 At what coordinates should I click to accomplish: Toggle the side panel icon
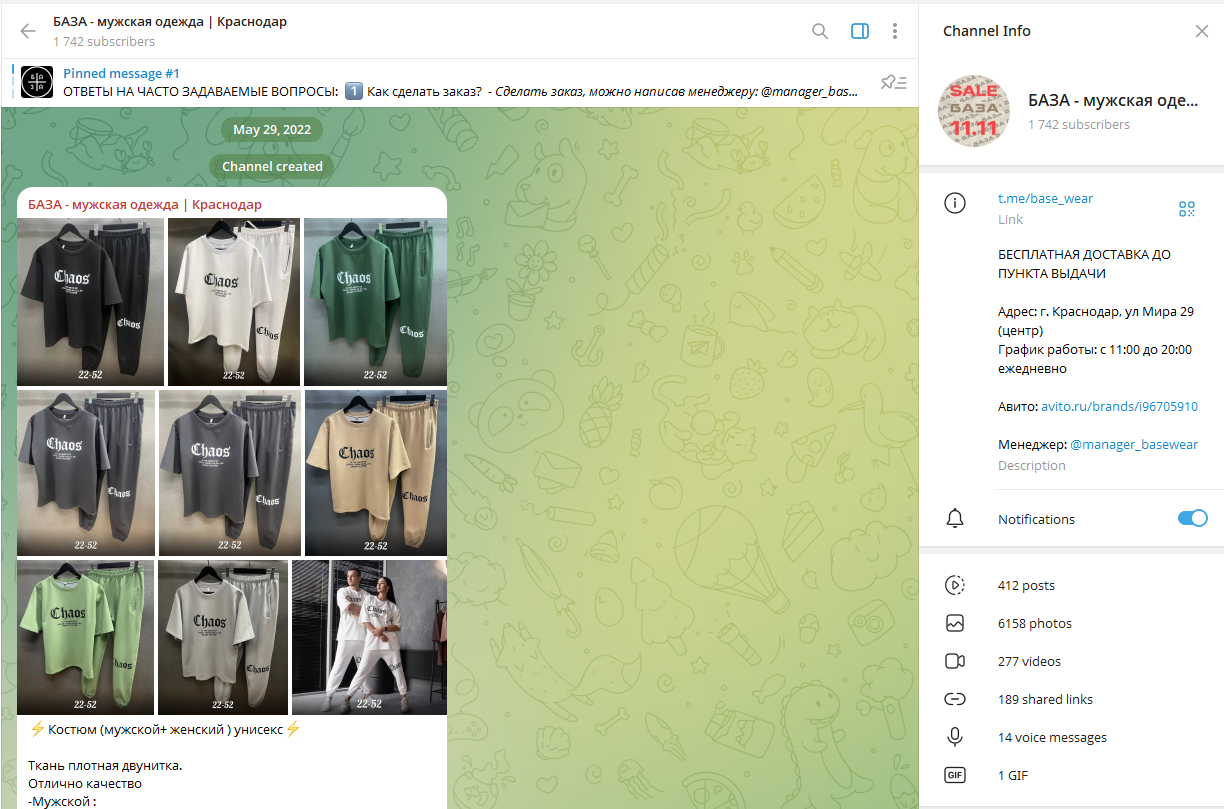coord(860,31)
